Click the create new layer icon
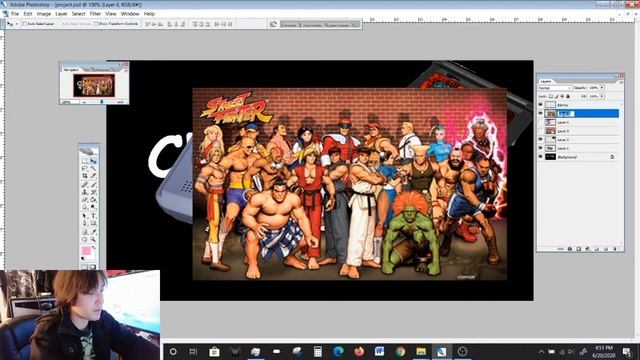 tap(606, 249)
